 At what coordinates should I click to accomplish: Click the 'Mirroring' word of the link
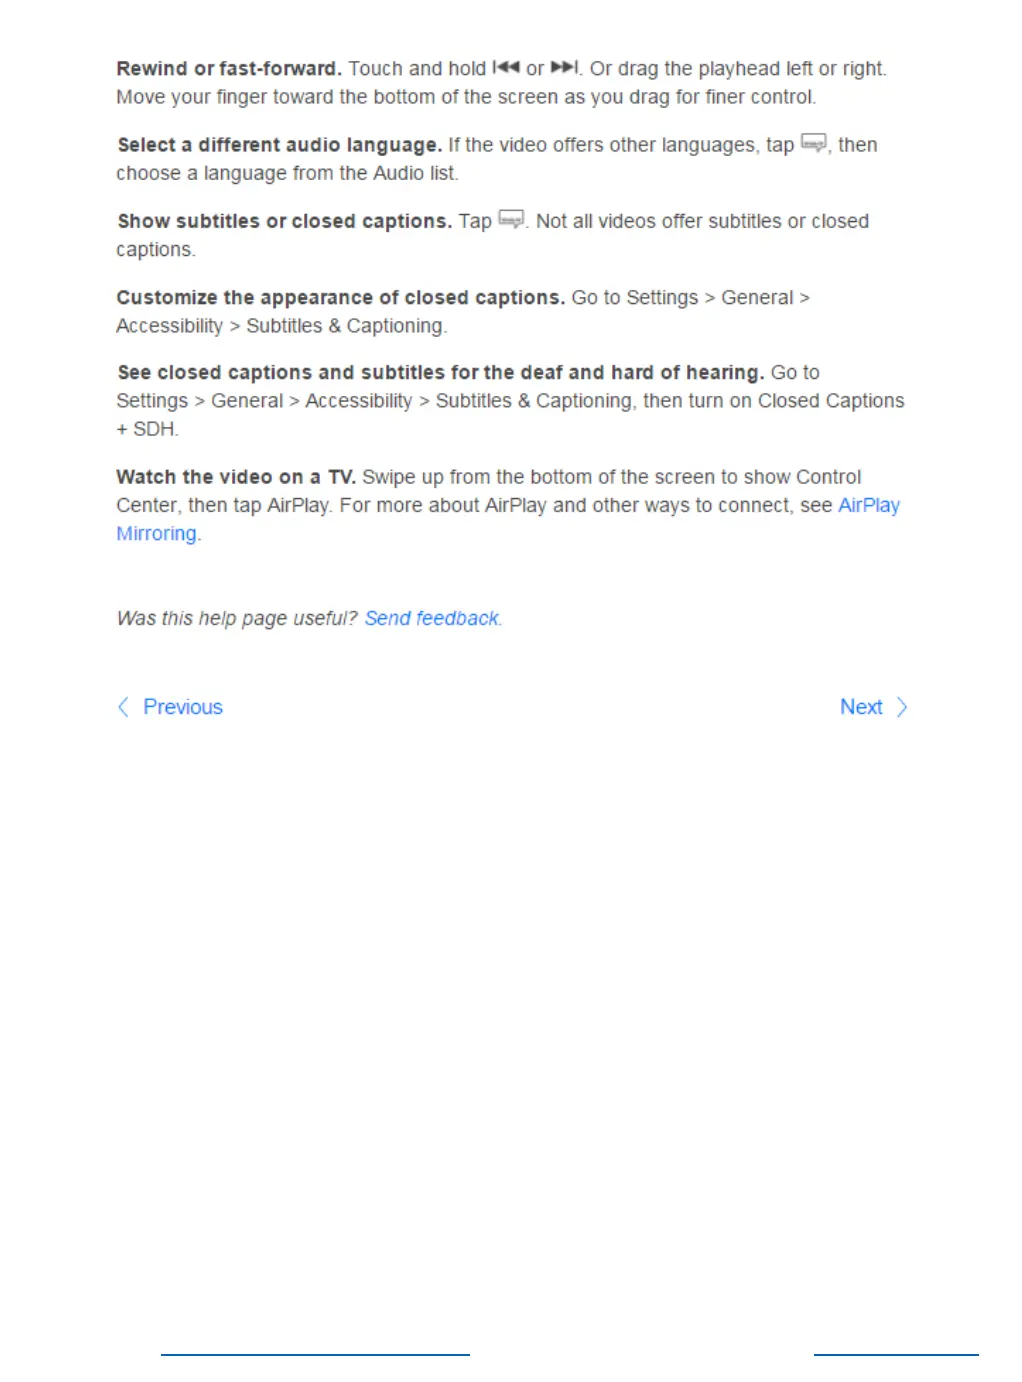pyautogui.click(x=156, y=533)
